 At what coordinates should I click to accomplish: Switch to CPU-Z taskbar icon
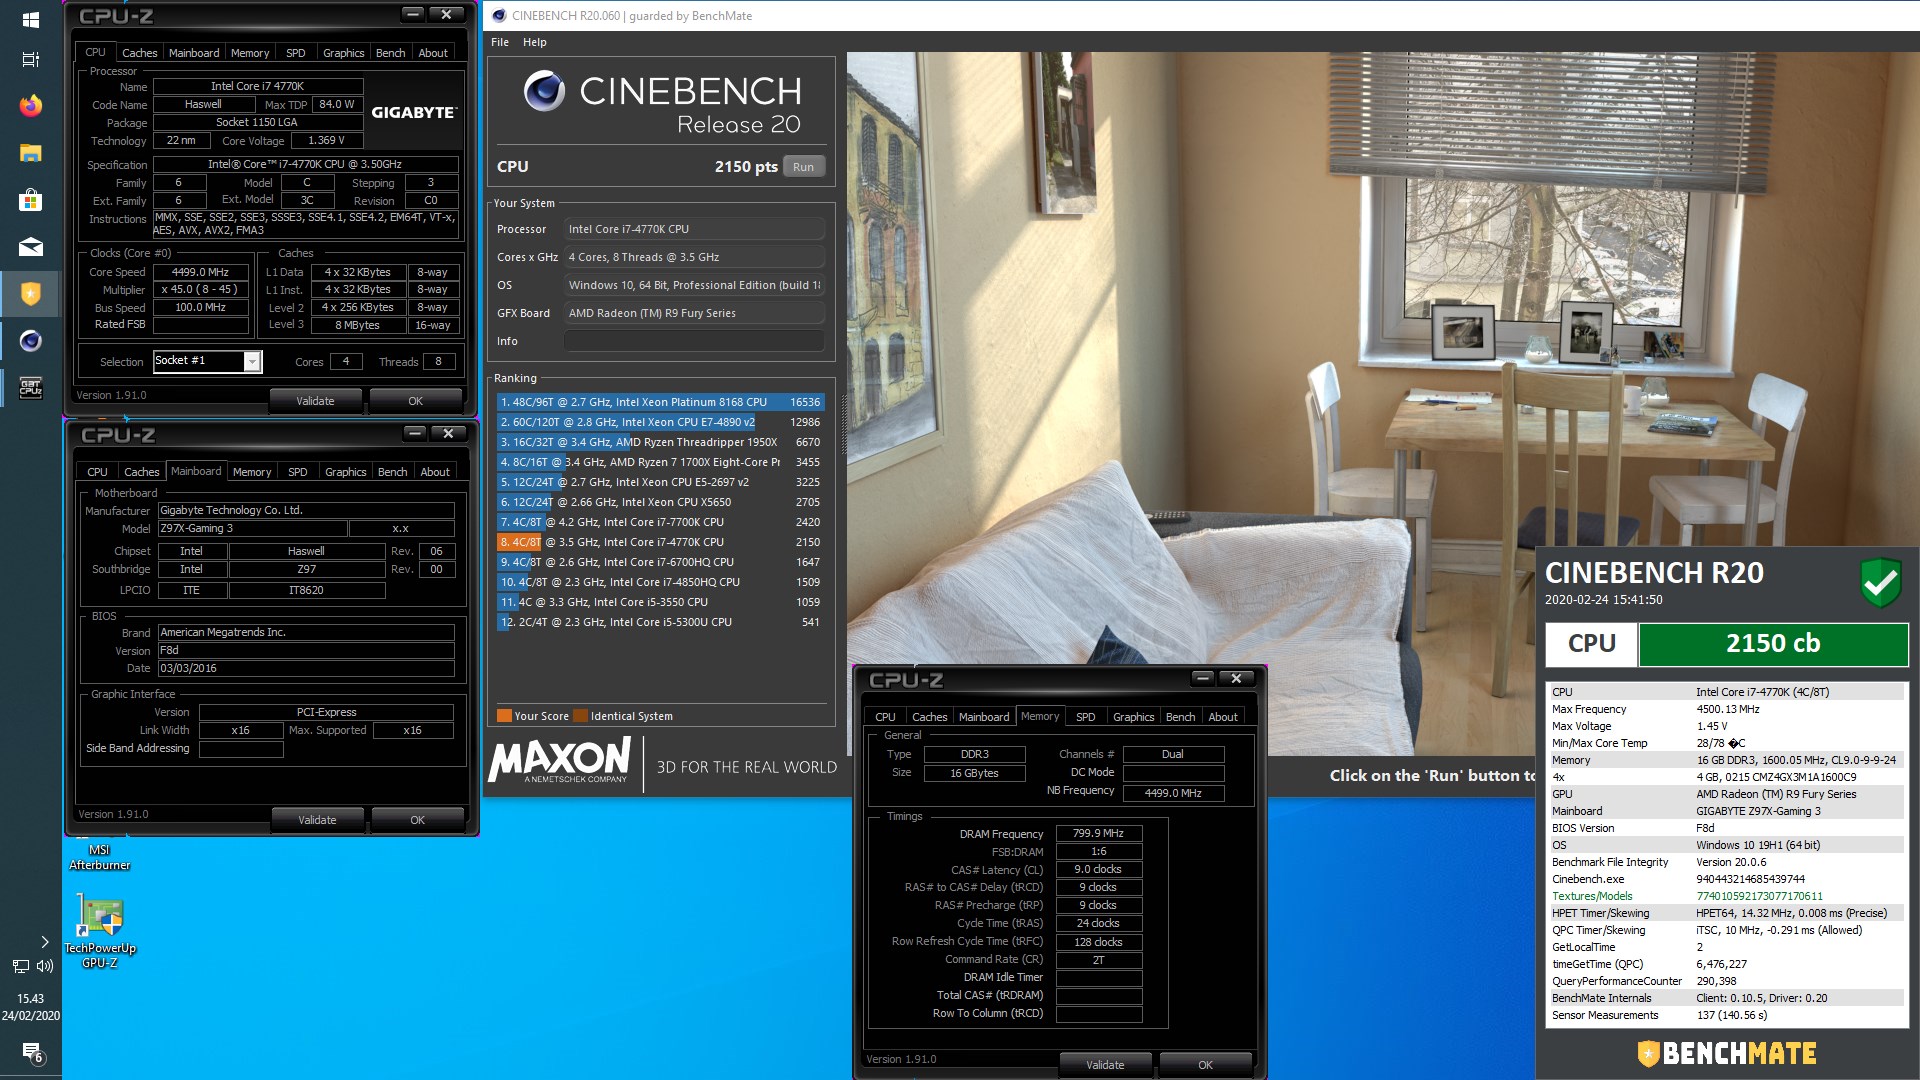click(x=30, y=388)
